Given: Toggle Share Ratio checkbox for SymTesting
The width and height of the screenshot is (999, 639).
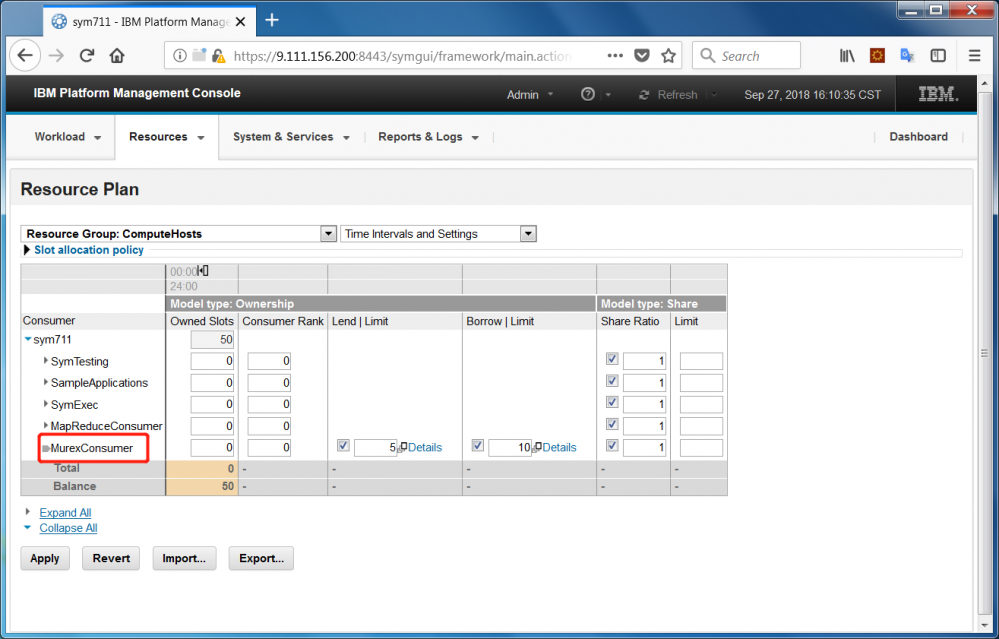Looking at the screenshot, I should coord(612,359).
